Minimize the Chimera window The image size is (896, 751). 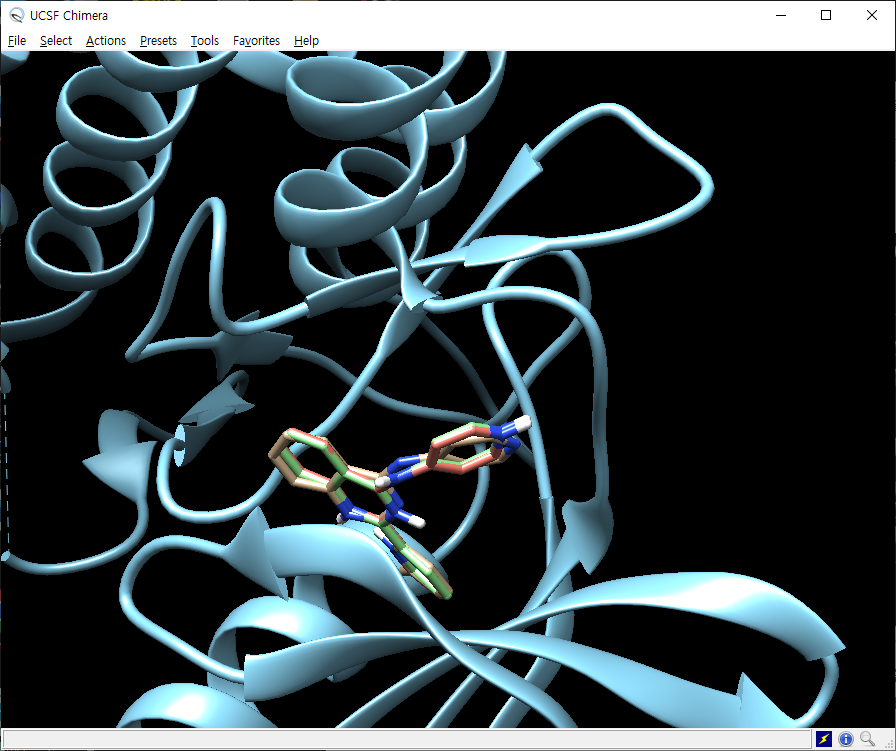click(x=781, y=15)
